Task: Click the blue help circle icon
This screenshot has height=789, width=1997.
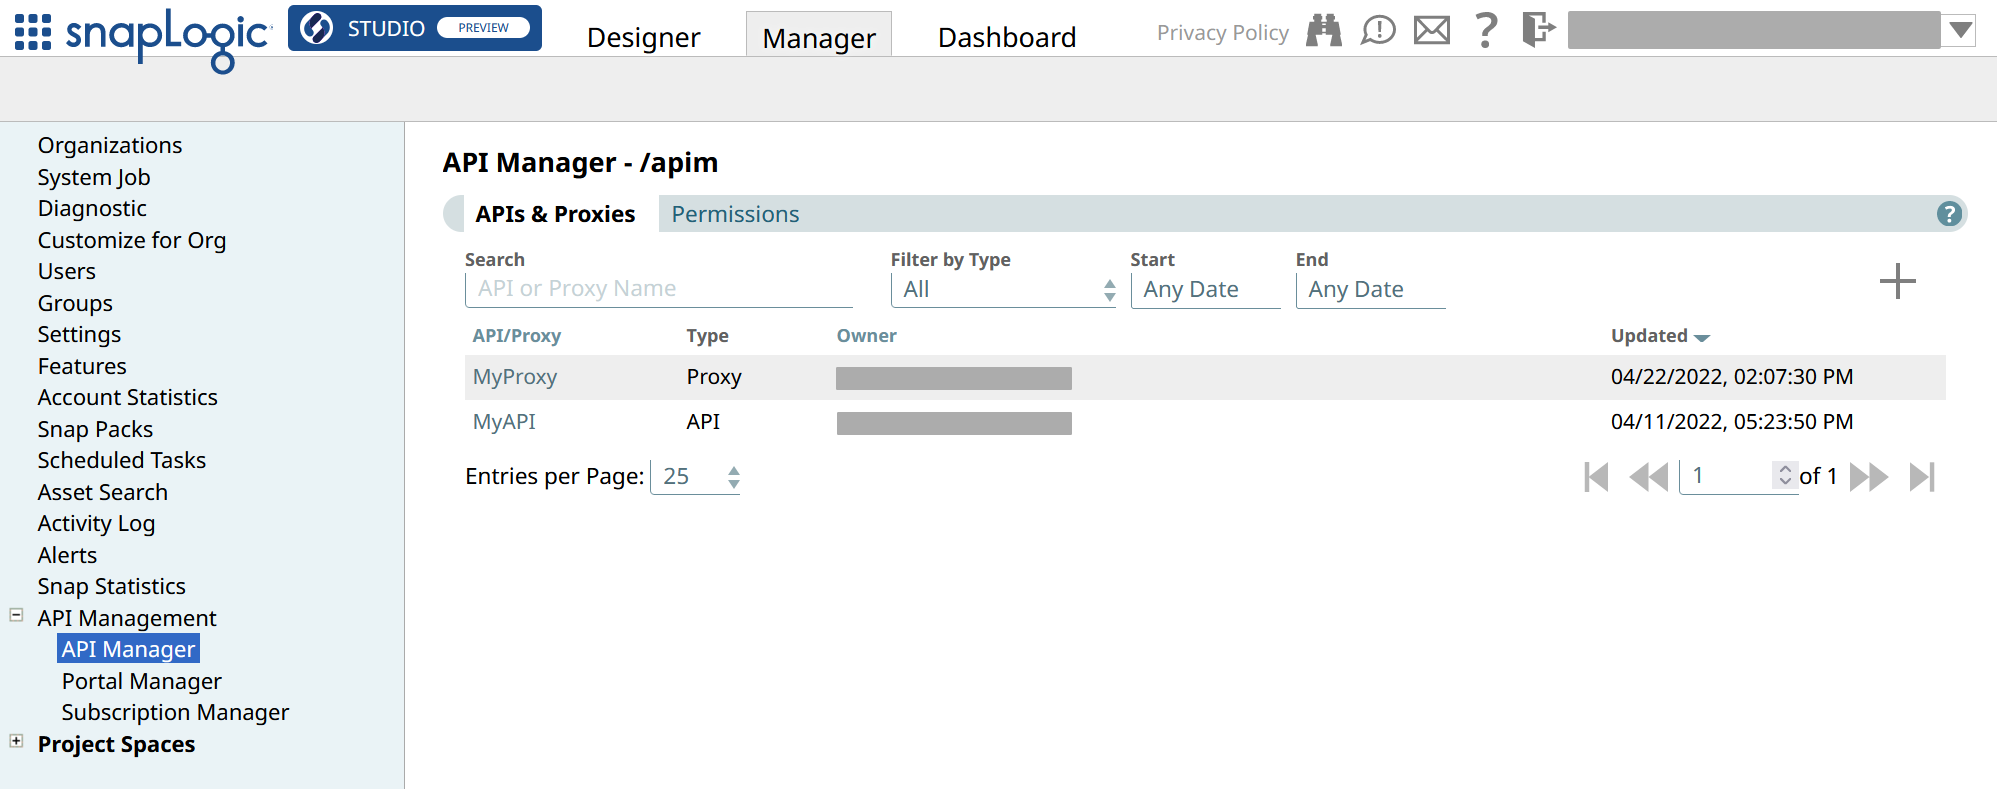Action: pyautogui.click(x=1948, y=214)
